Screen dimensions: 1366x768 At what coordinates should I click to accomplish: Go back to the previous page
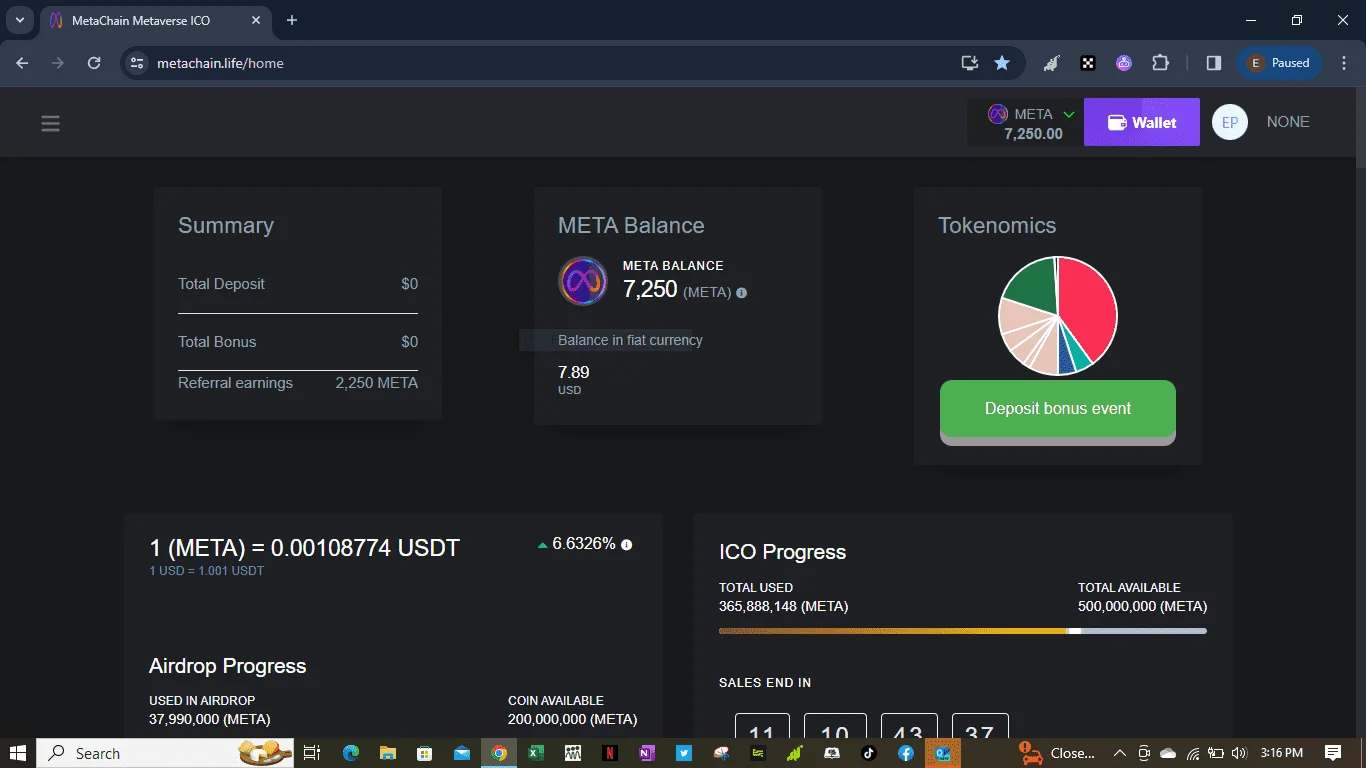tap(22, 63)
